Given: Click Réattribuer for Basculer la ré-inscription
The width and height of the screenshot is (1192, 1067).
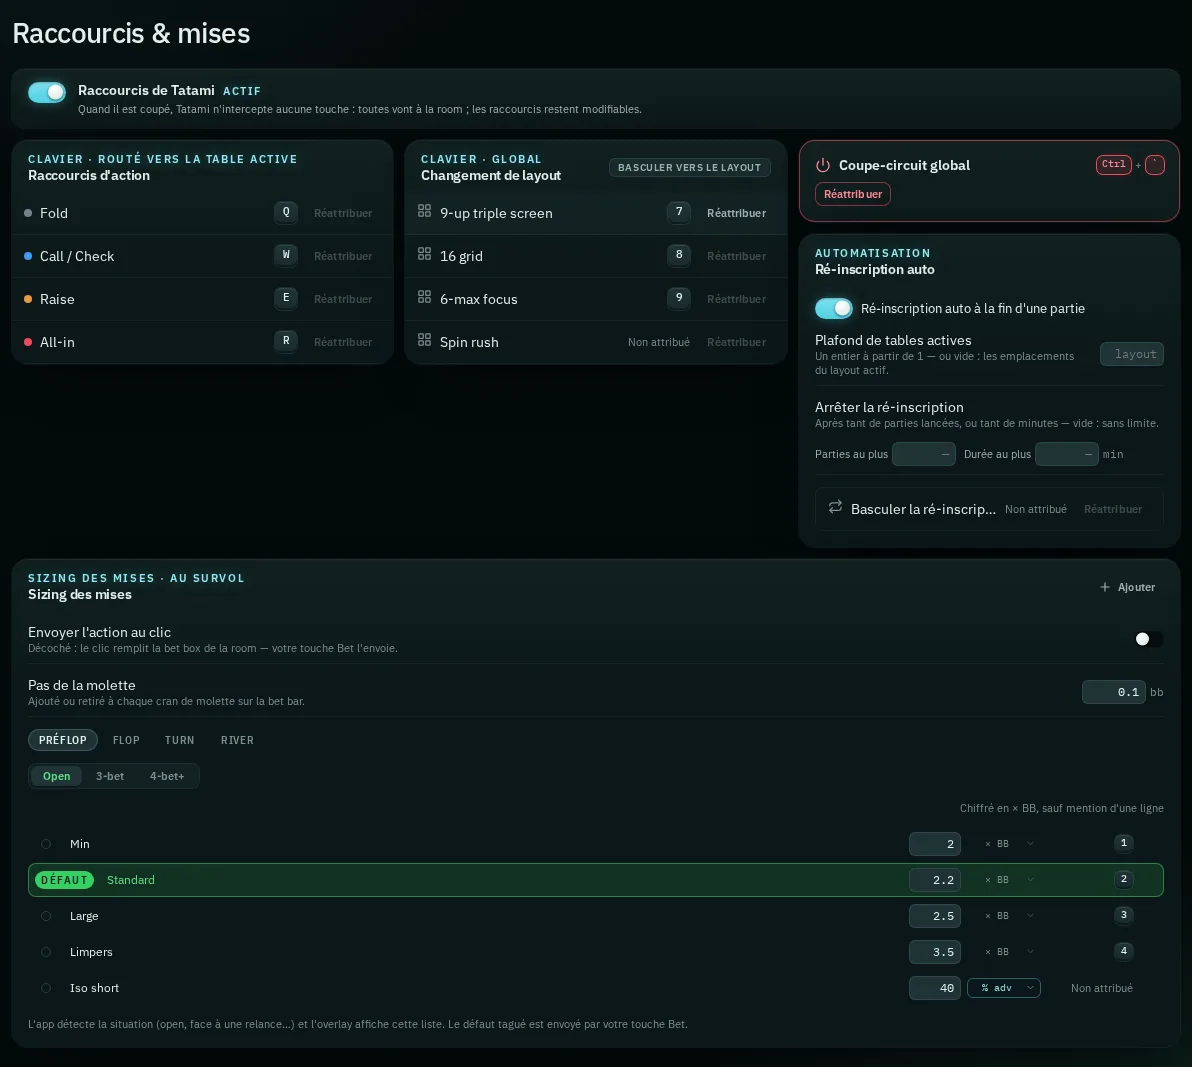Looking at the screenshot, I should pyautogui.click(x=1113, y=509).
